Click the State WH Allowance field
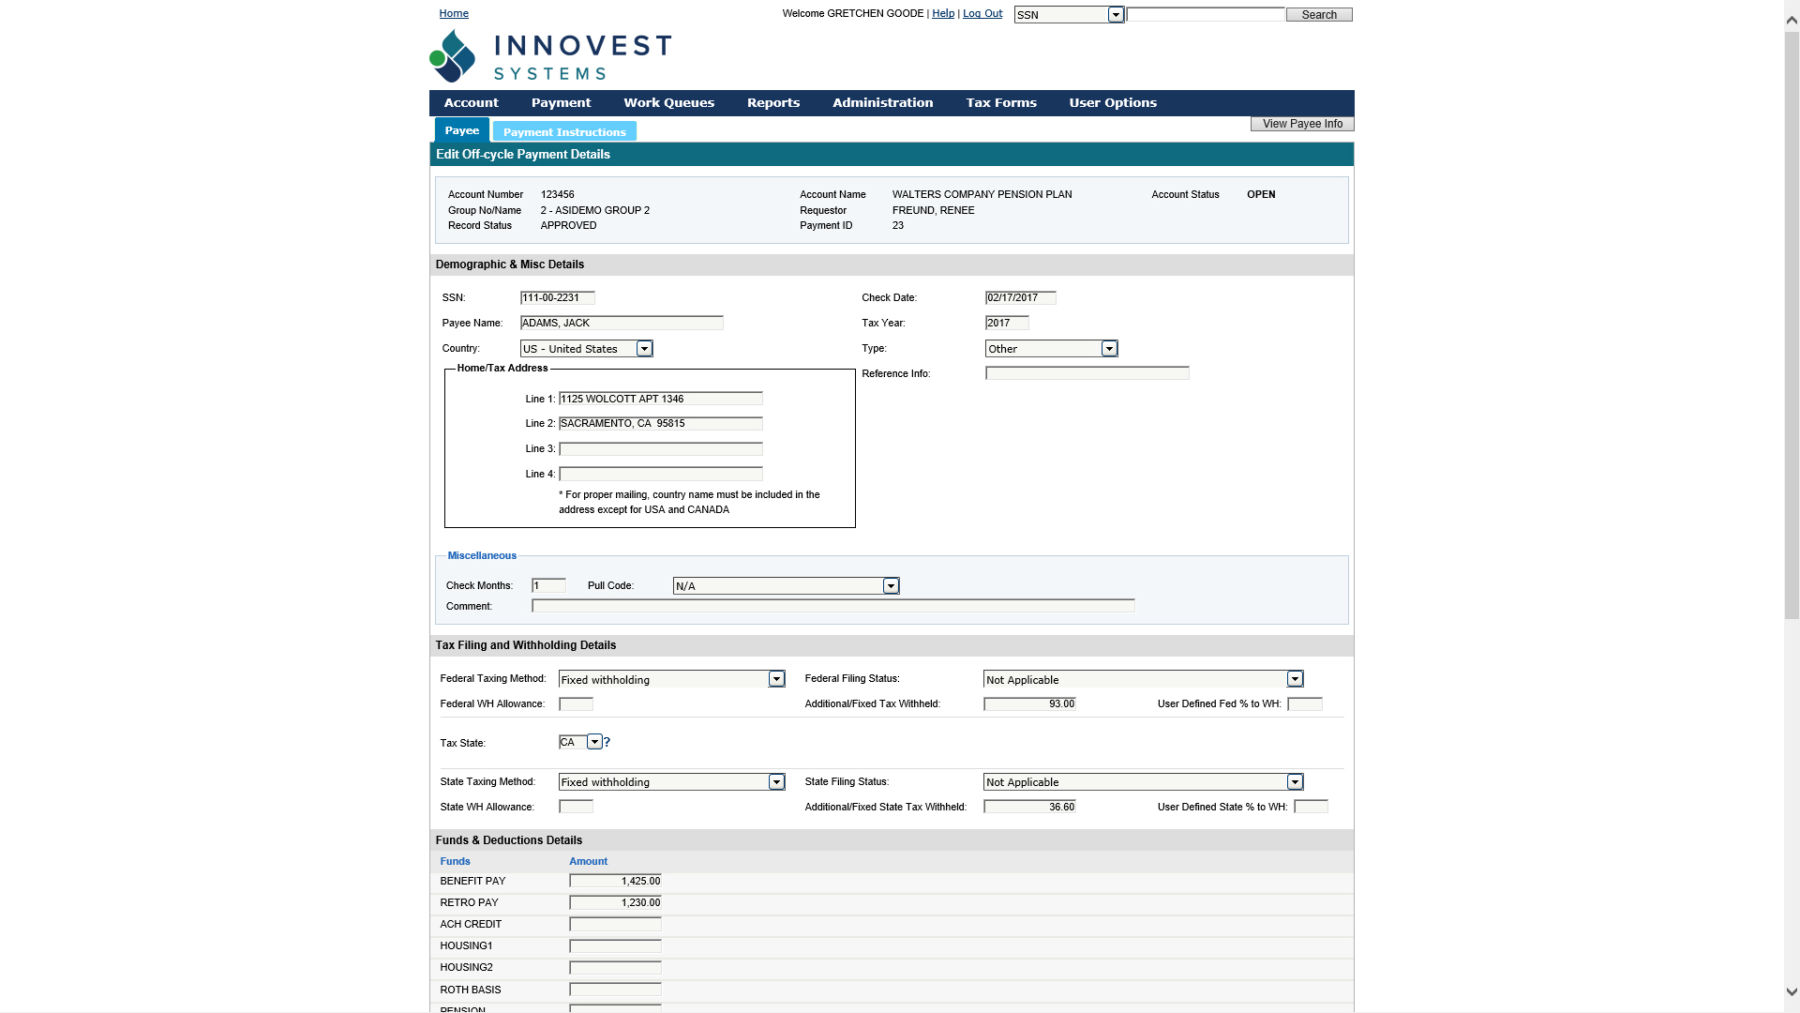The width and height of the screenshot is (1800, 1013). (x=575, y=807)
